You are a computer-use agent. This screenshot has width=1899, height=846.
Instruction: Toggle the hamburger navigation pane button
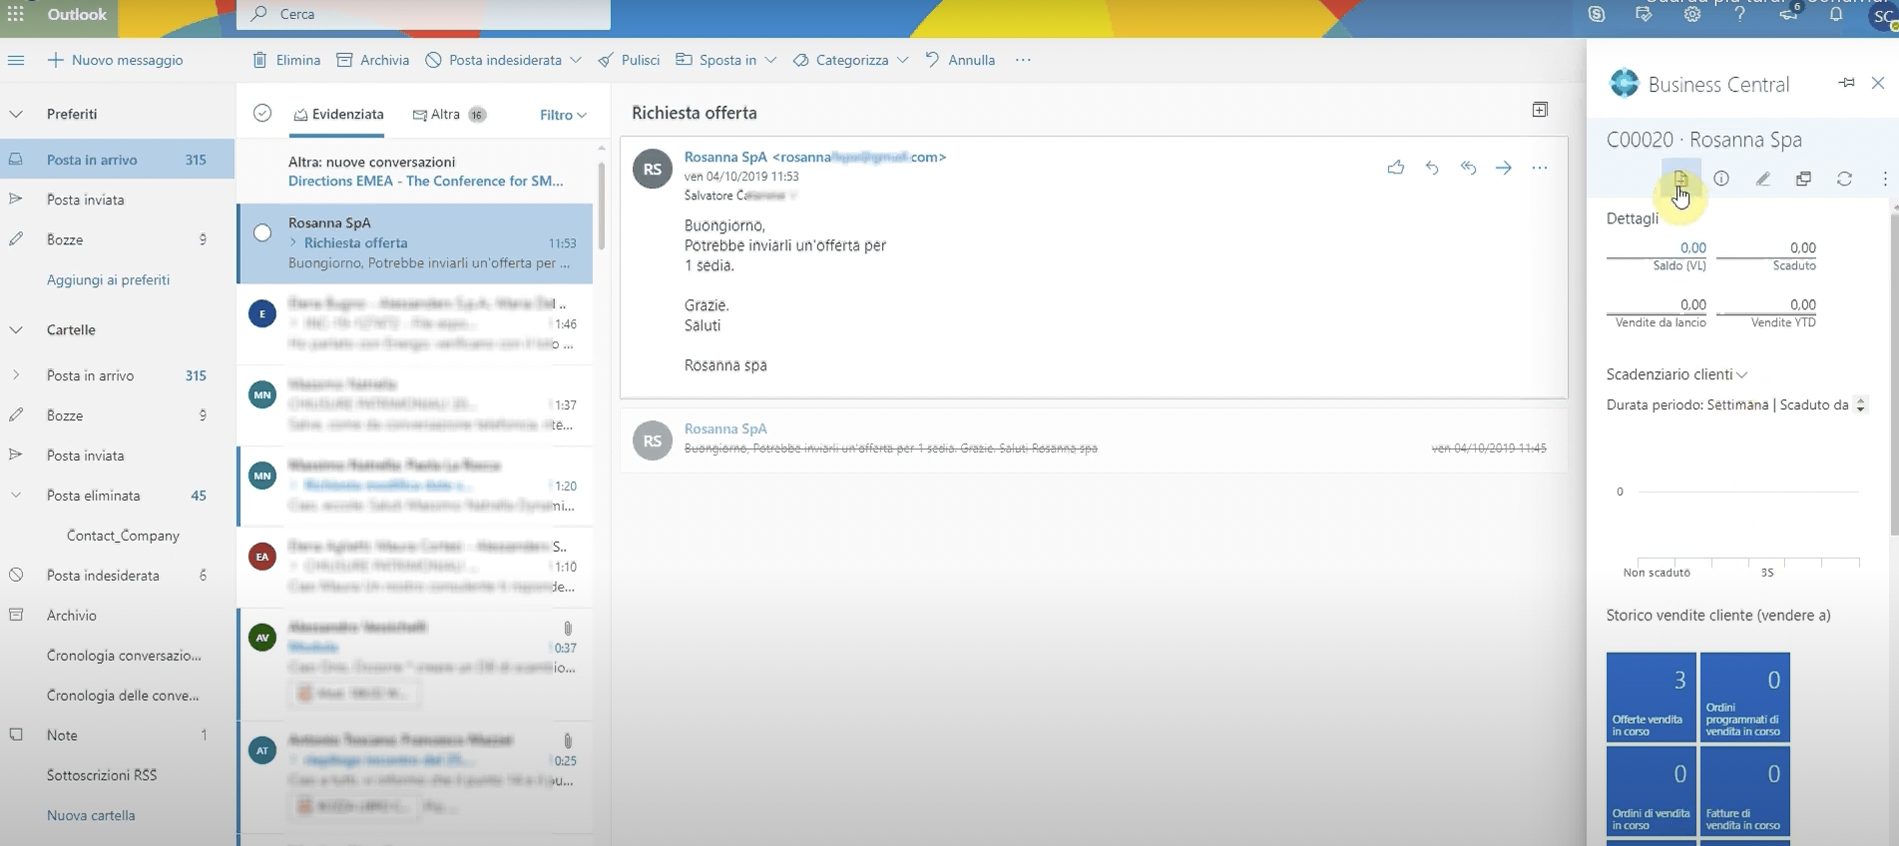[x=16, y=60]
